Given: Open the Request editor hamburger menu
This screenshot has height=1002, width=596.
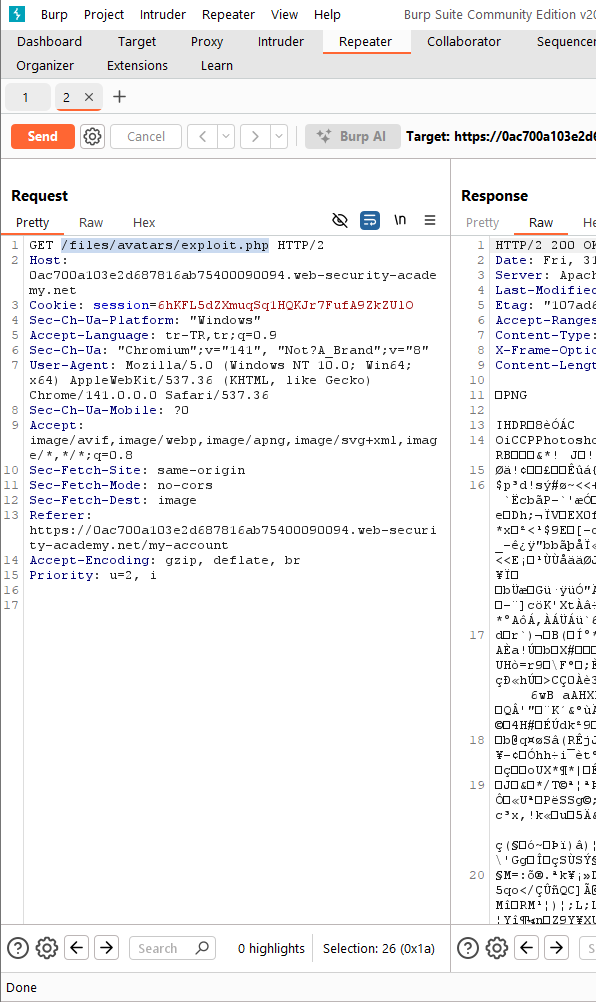Looking at the screenshot, I should (430, 220).
